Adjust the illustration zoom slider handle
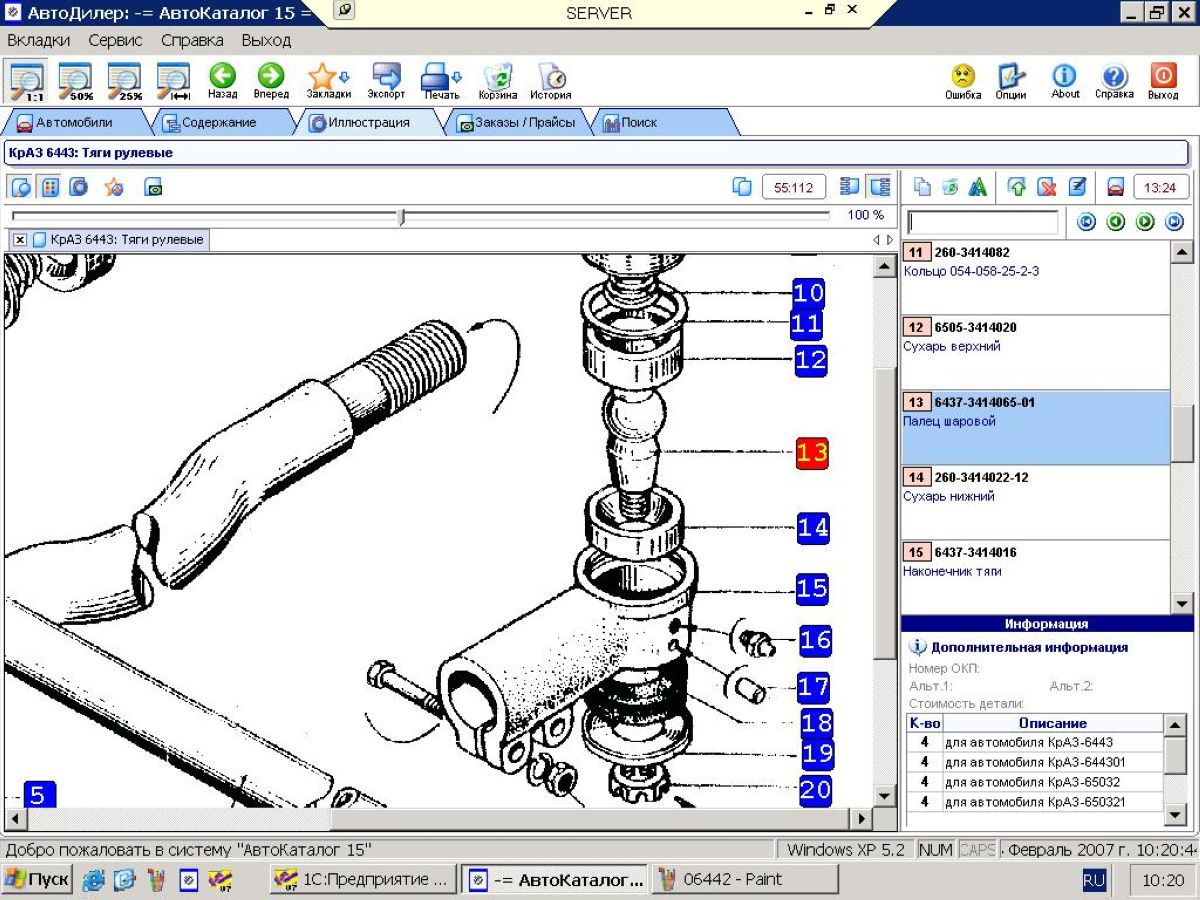Image resolution: width=1200 pixels, height=900 pixels. coord(402,216)
